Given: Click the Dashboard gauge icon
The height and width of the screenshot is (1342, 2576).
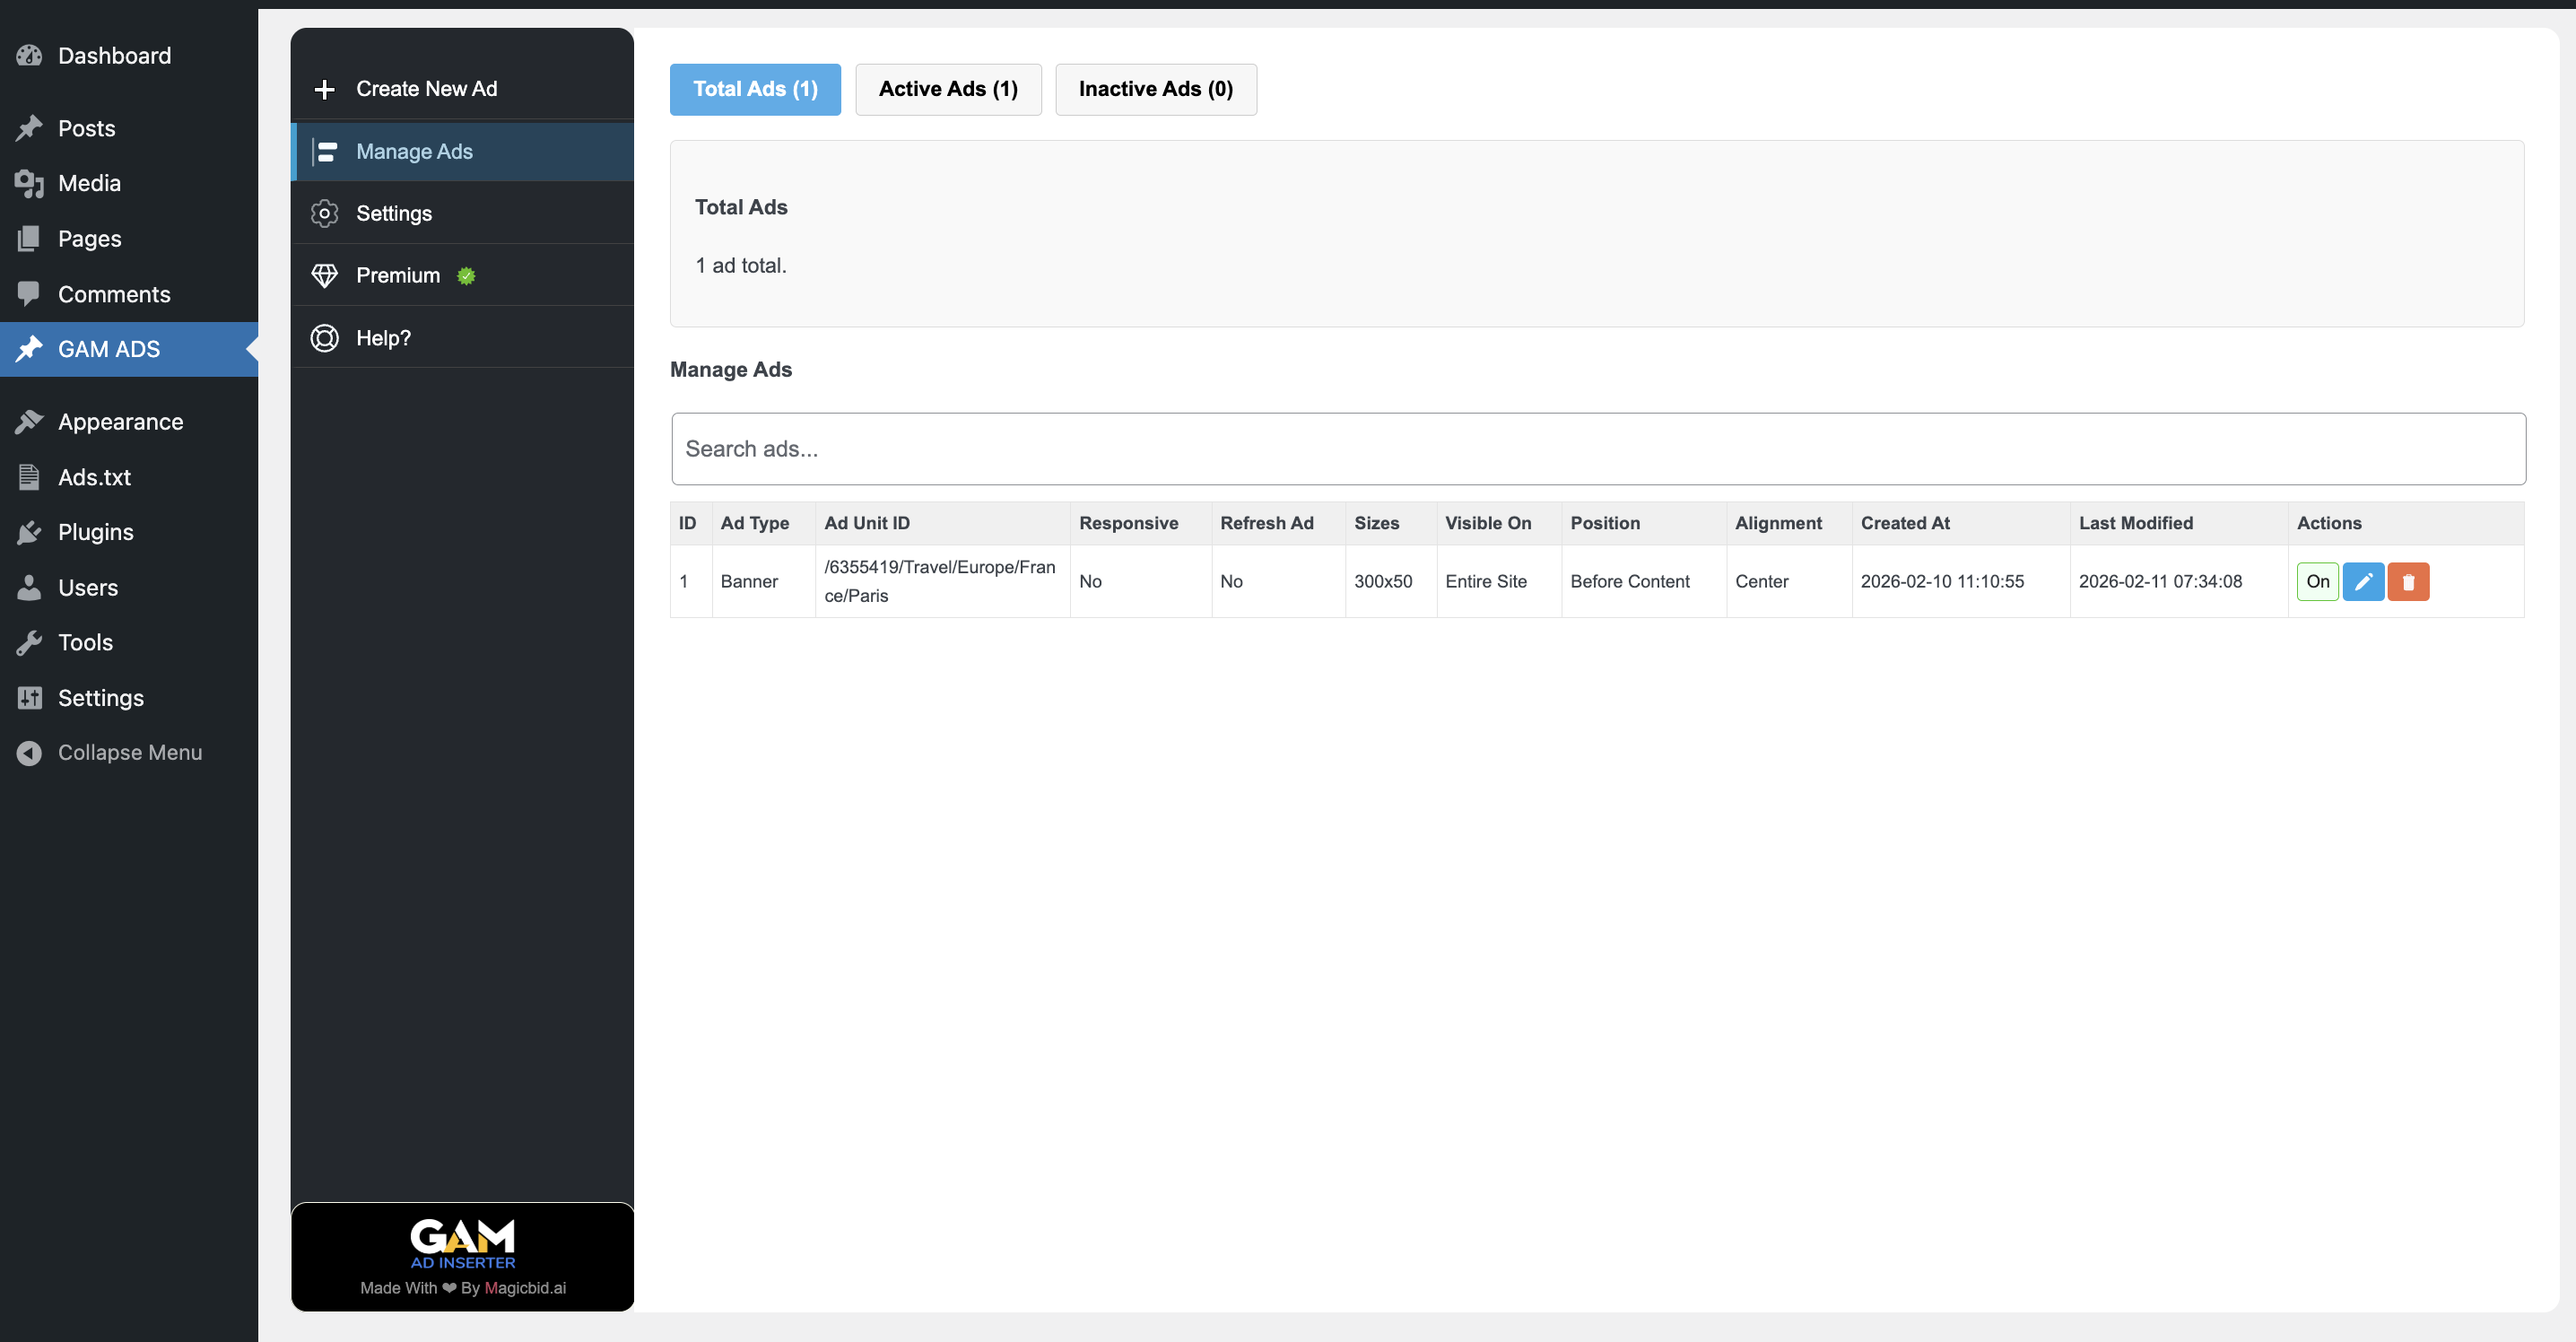Looking at the screenshot, I should 29,56.
